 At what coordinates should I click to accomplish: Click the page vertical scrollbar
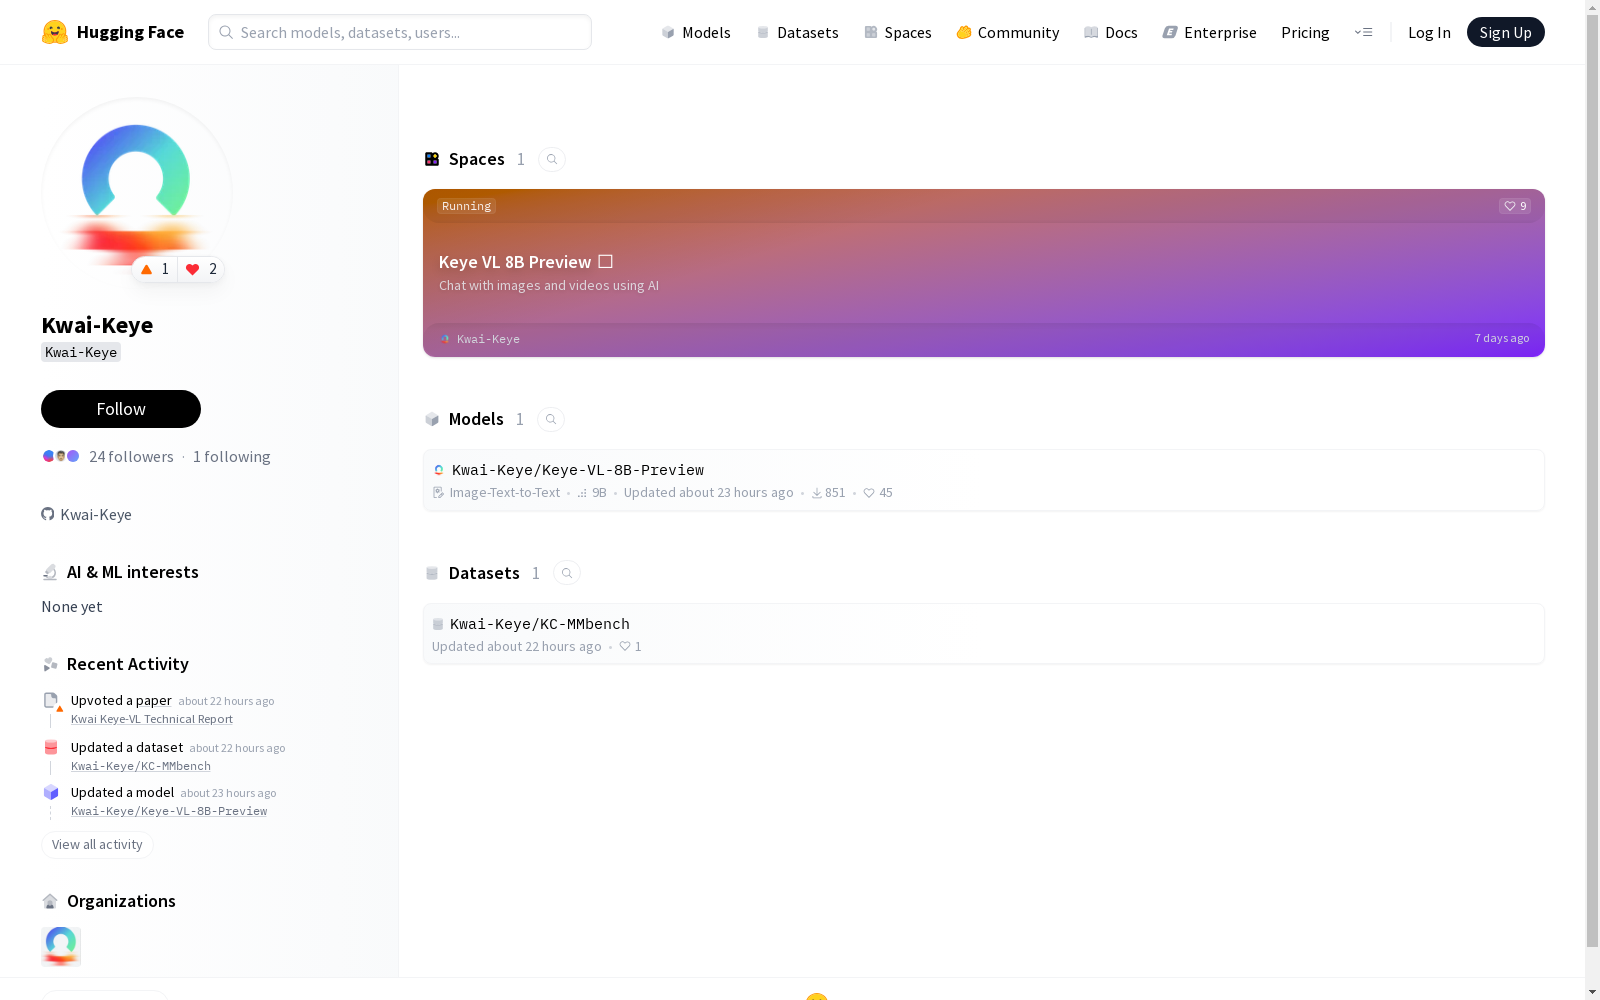coord(1593,500)
